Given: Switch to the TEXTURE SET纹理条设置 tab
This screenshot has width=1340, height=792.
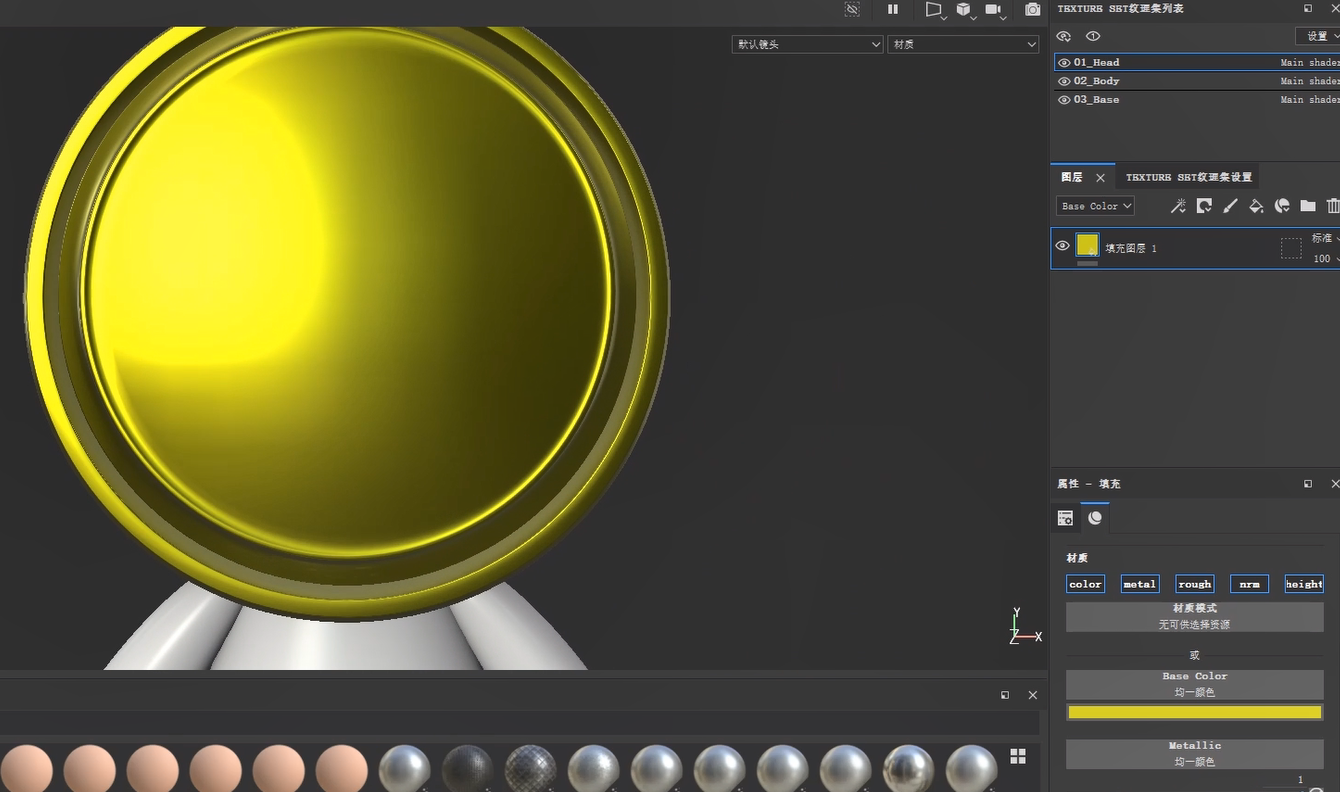Looking at the screenshot, I should point(1188,176).
